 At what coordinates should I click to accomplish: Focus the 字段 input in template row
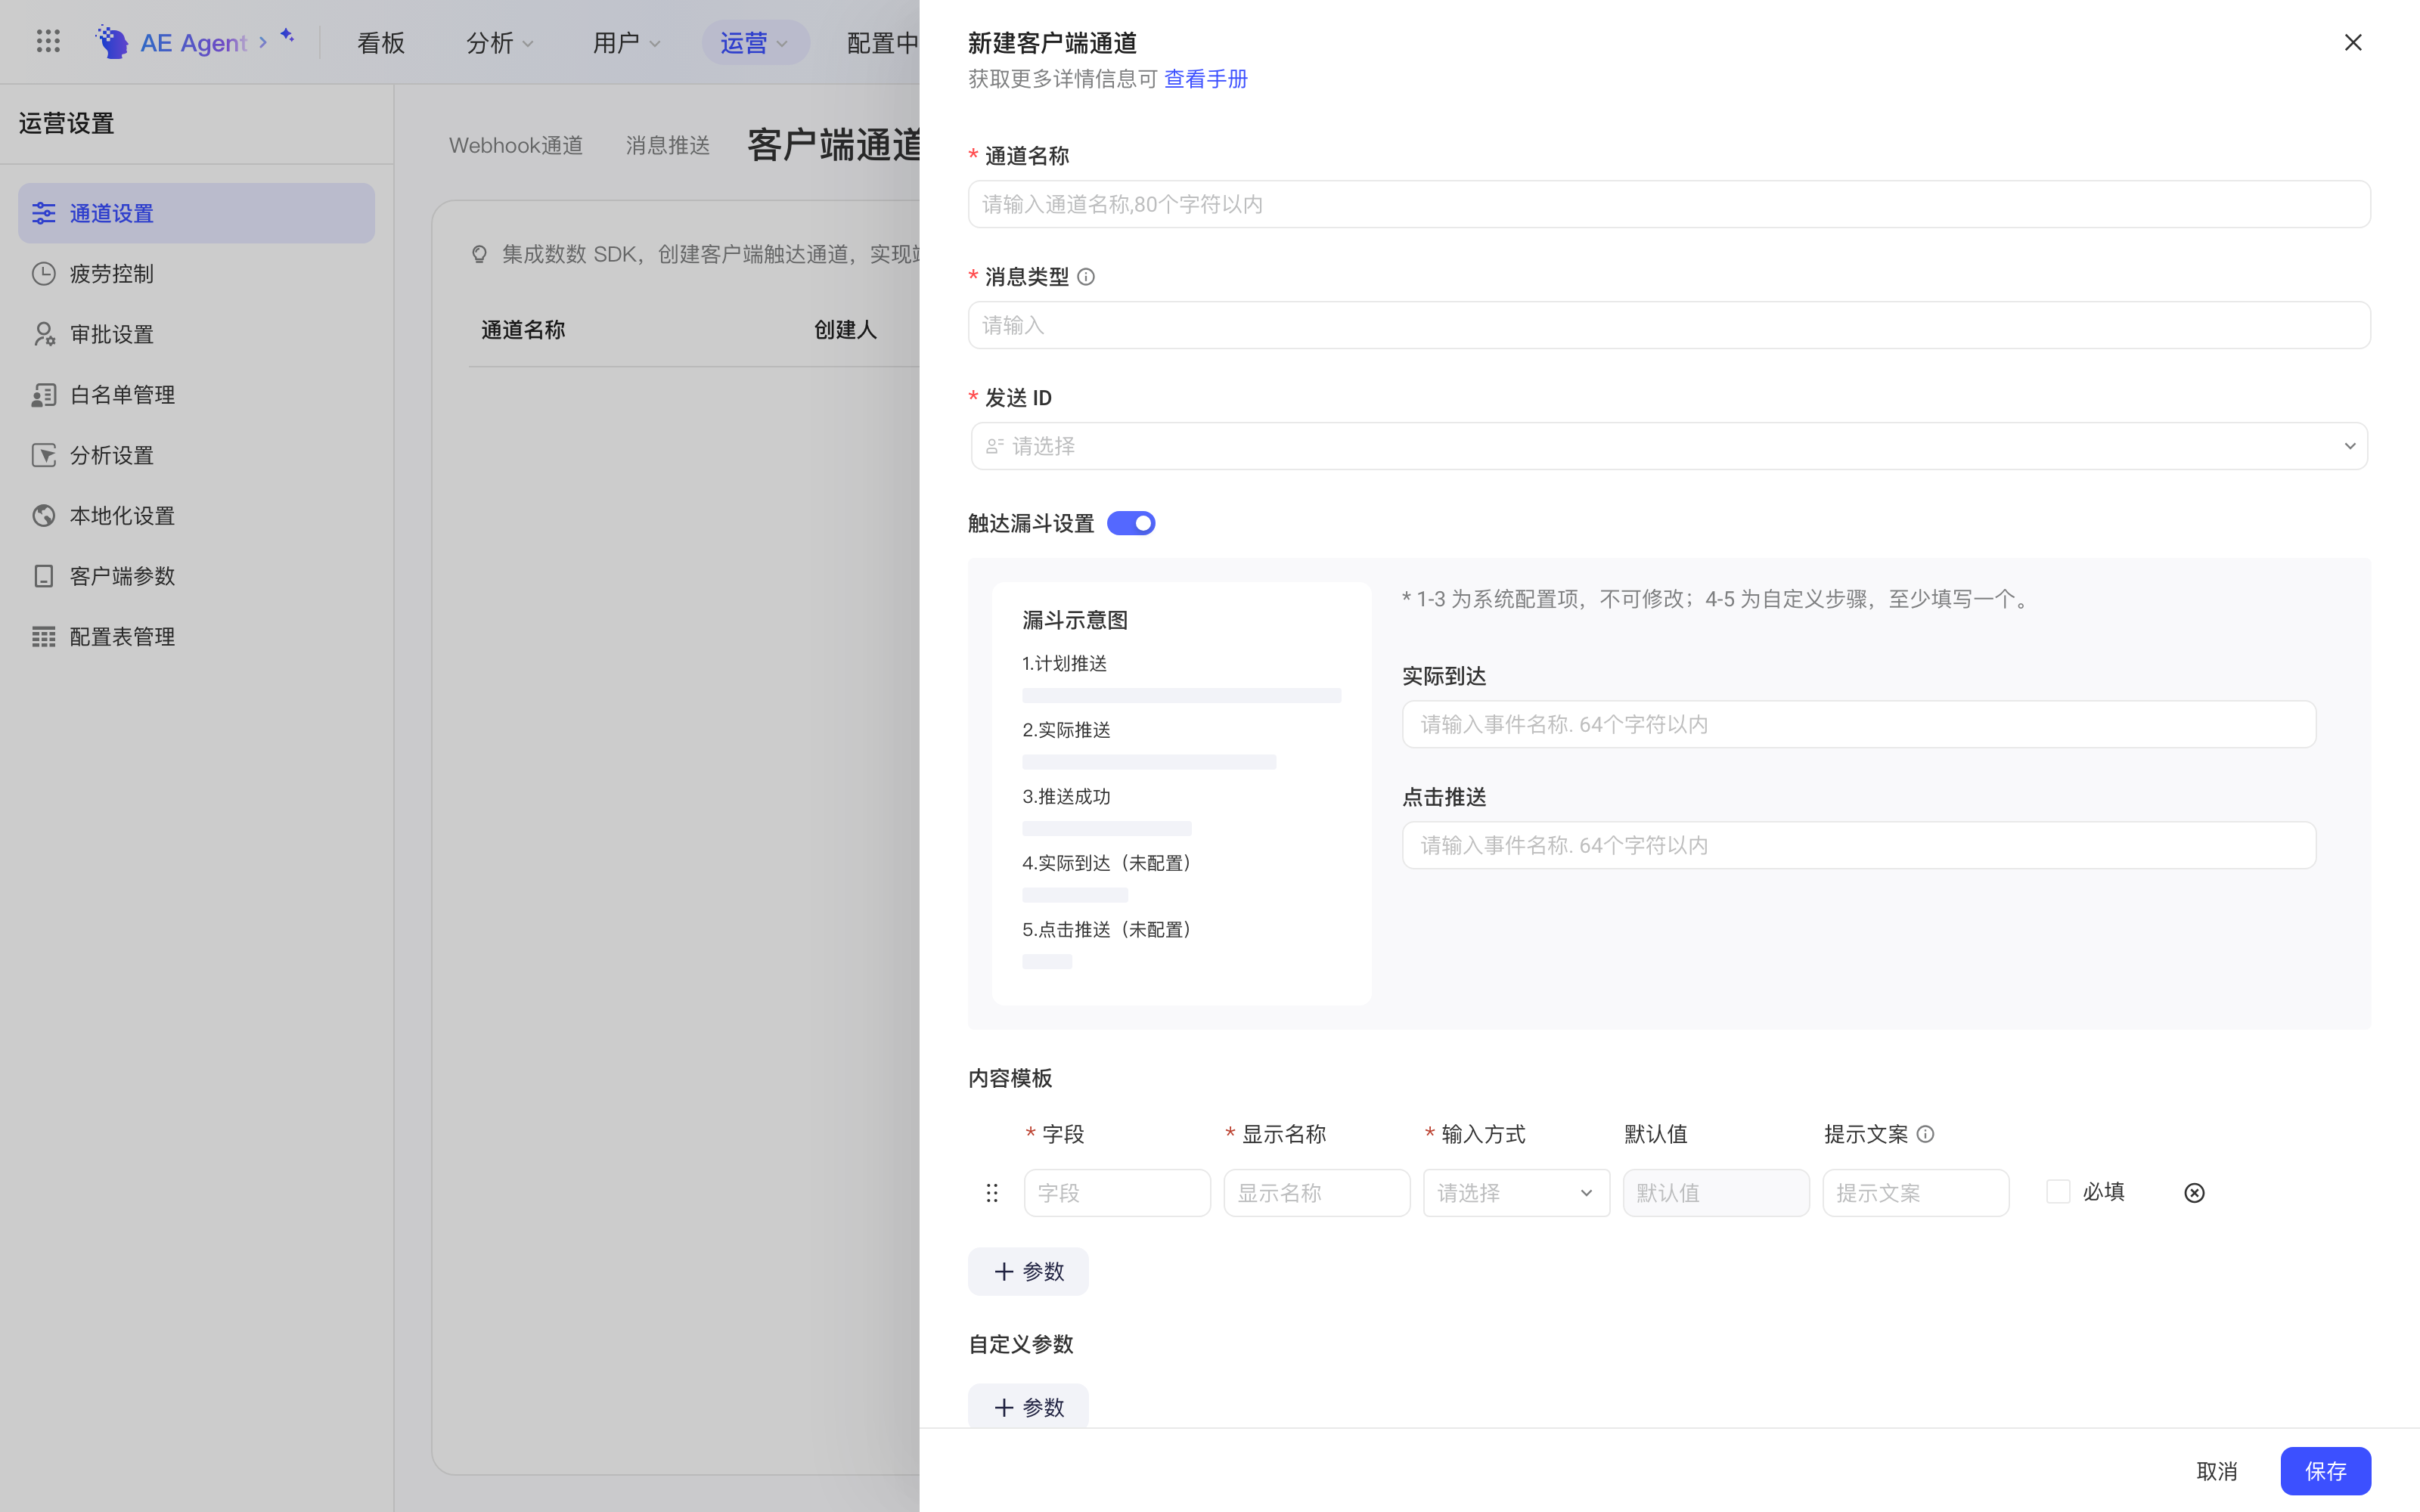1117,1193
